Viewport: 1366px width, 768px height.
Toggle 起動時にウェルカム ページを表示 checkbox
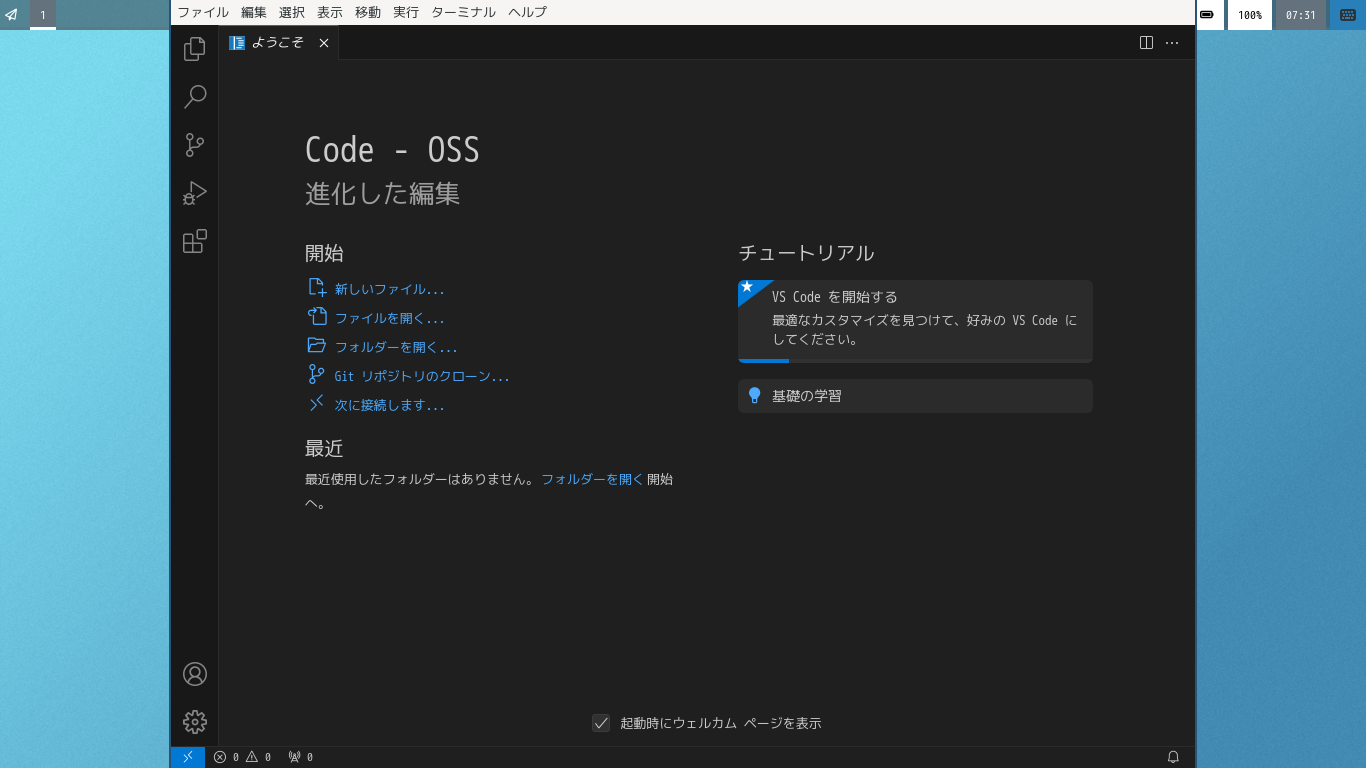click(x=601, y=723)
